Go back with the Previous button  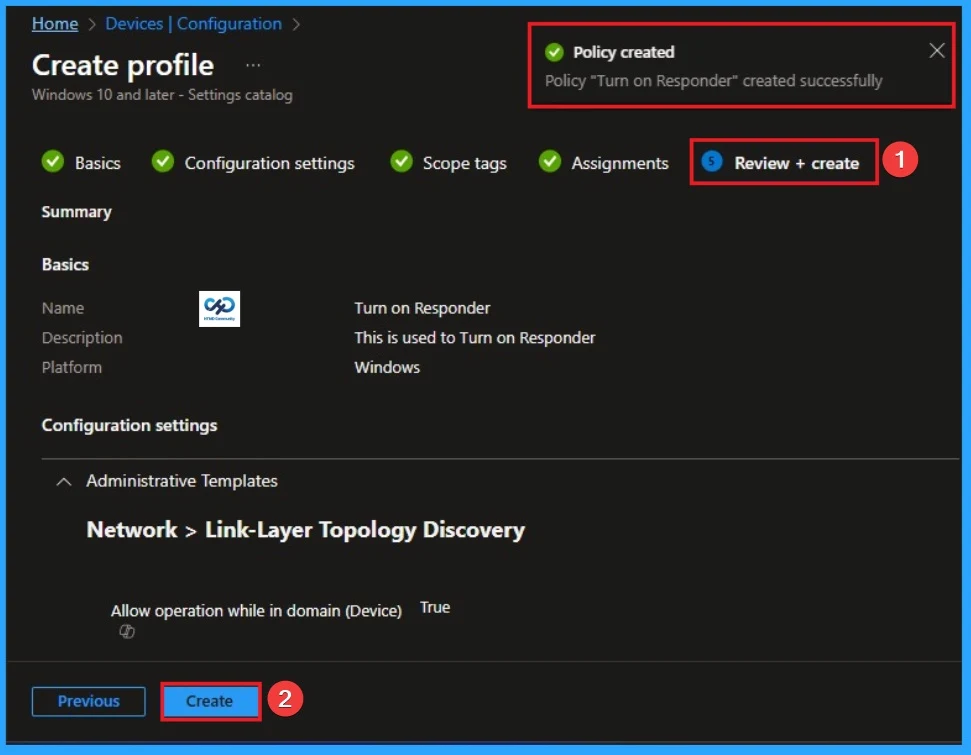tap(88, 701)
